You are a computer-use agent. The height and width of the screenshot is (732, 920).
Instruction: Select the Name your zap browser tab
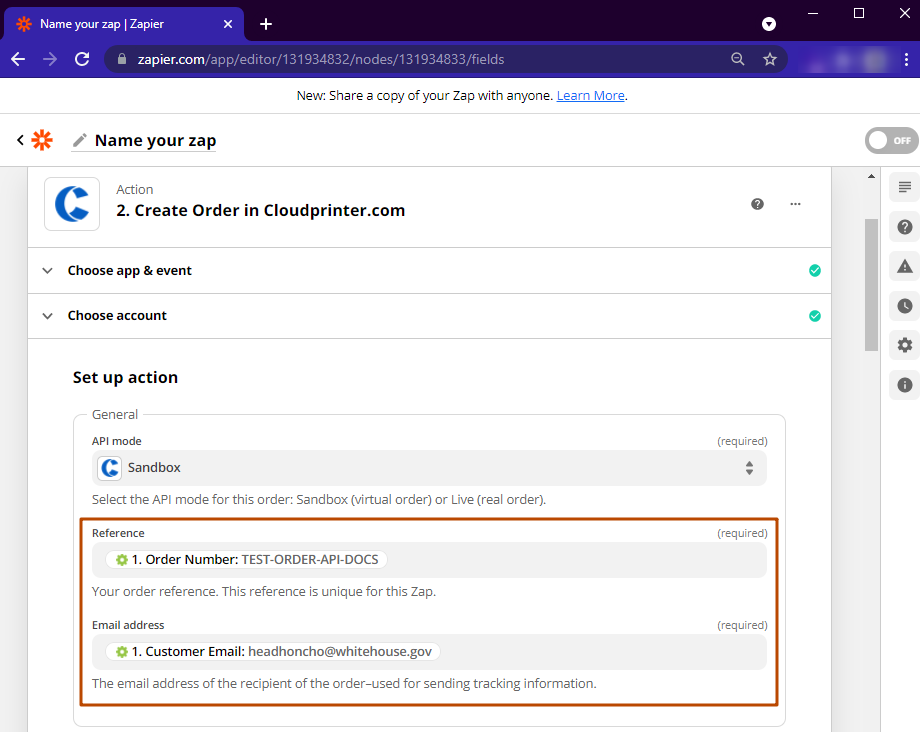[x=124, y=24]
